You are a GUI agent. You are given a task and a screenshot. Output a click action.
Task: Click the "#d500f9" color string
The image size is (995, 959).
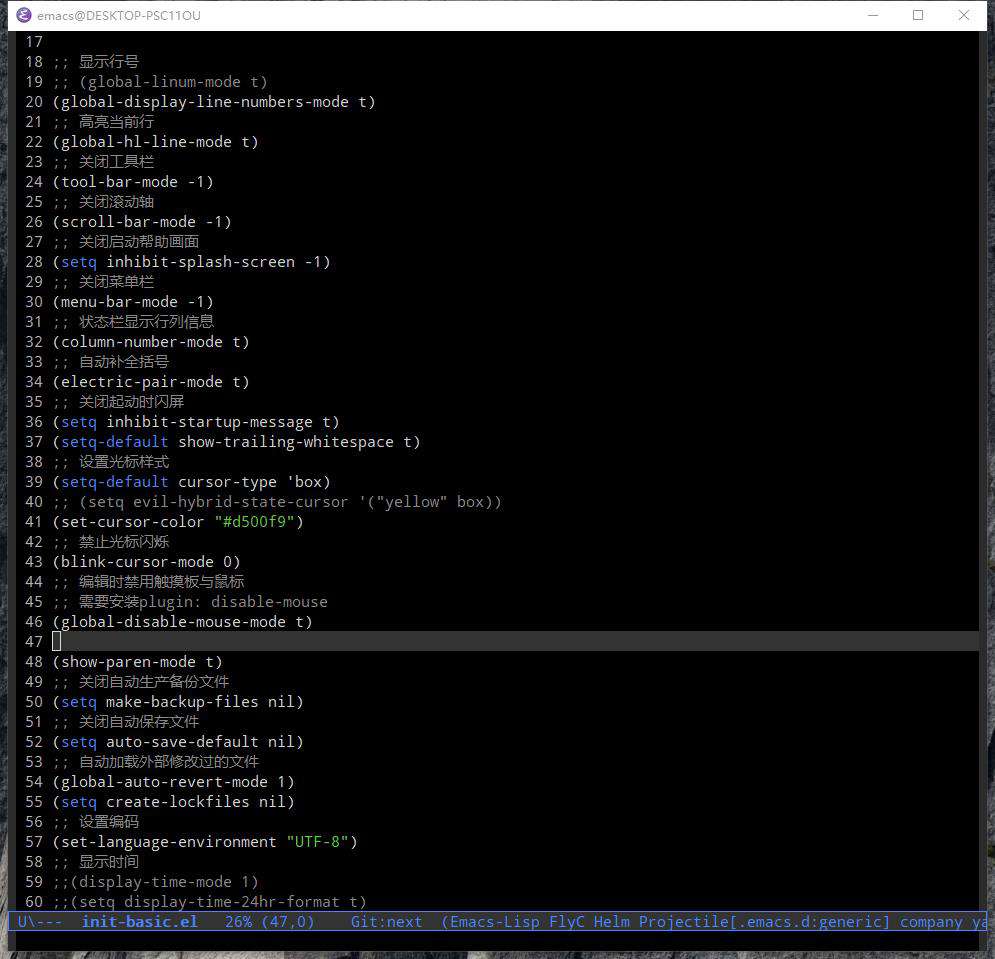[x=254, y=522]
